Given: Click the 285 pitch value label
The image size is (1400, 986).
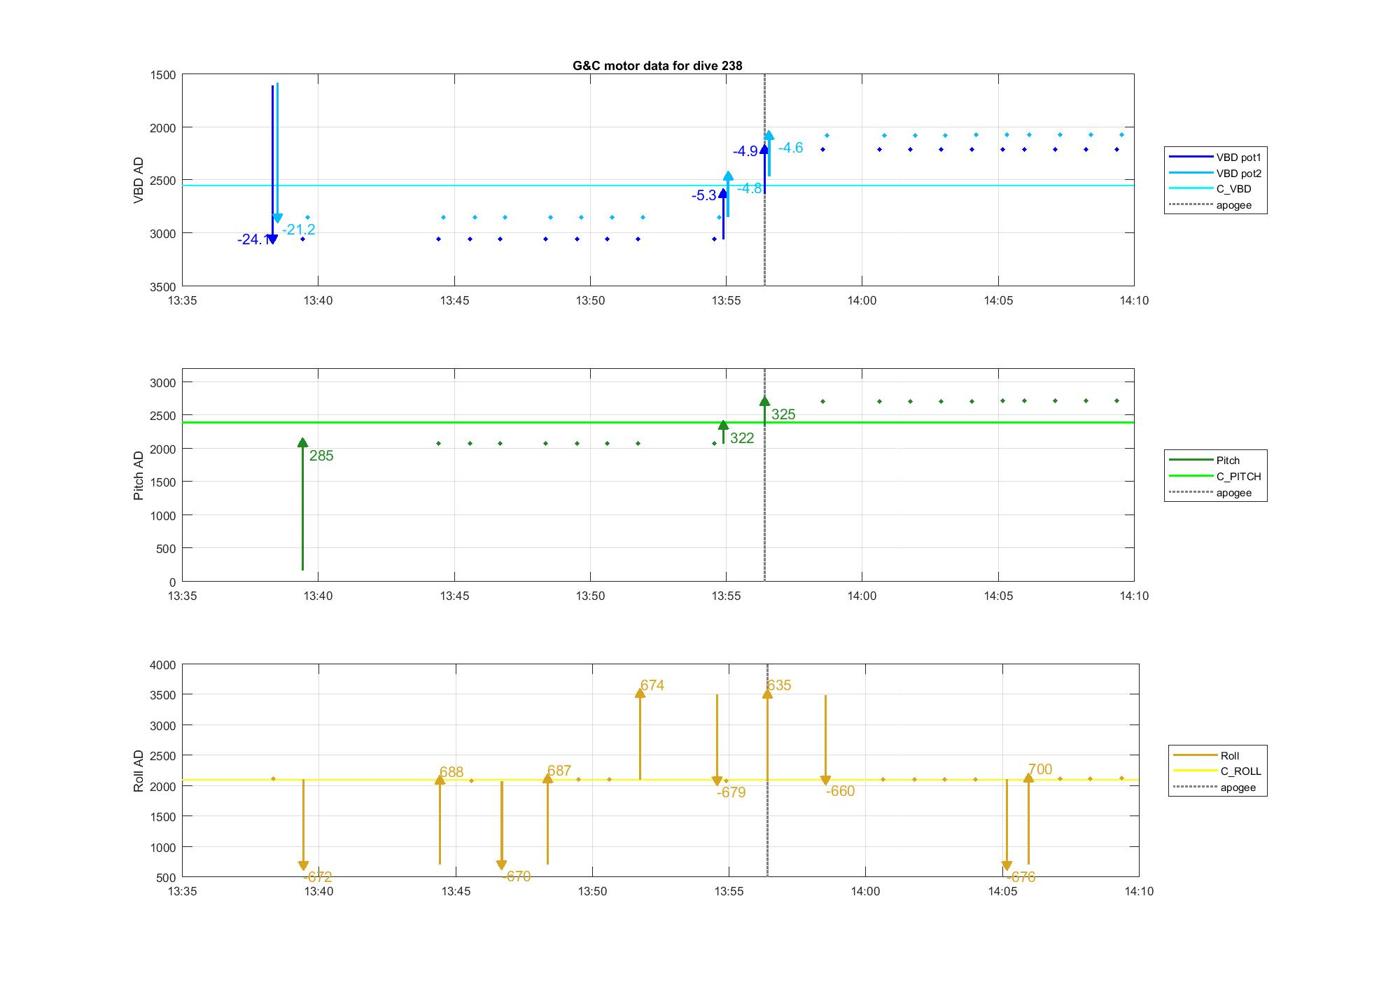Looking at the screenshot, I should [x=321, y=456].
